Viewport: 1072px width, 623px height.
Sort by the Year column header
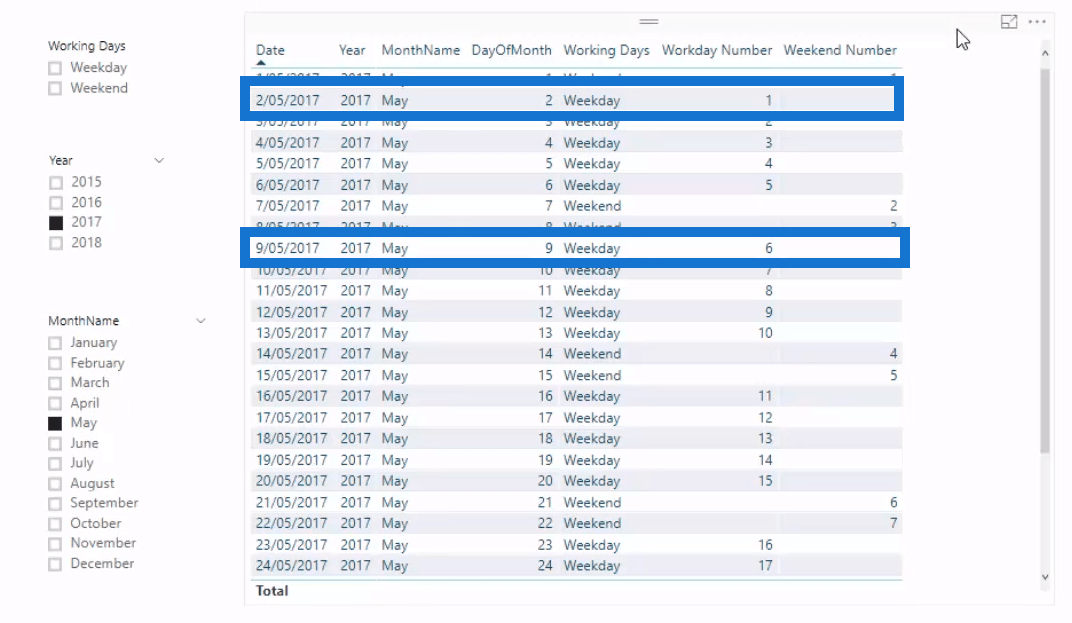pos(352,50)
